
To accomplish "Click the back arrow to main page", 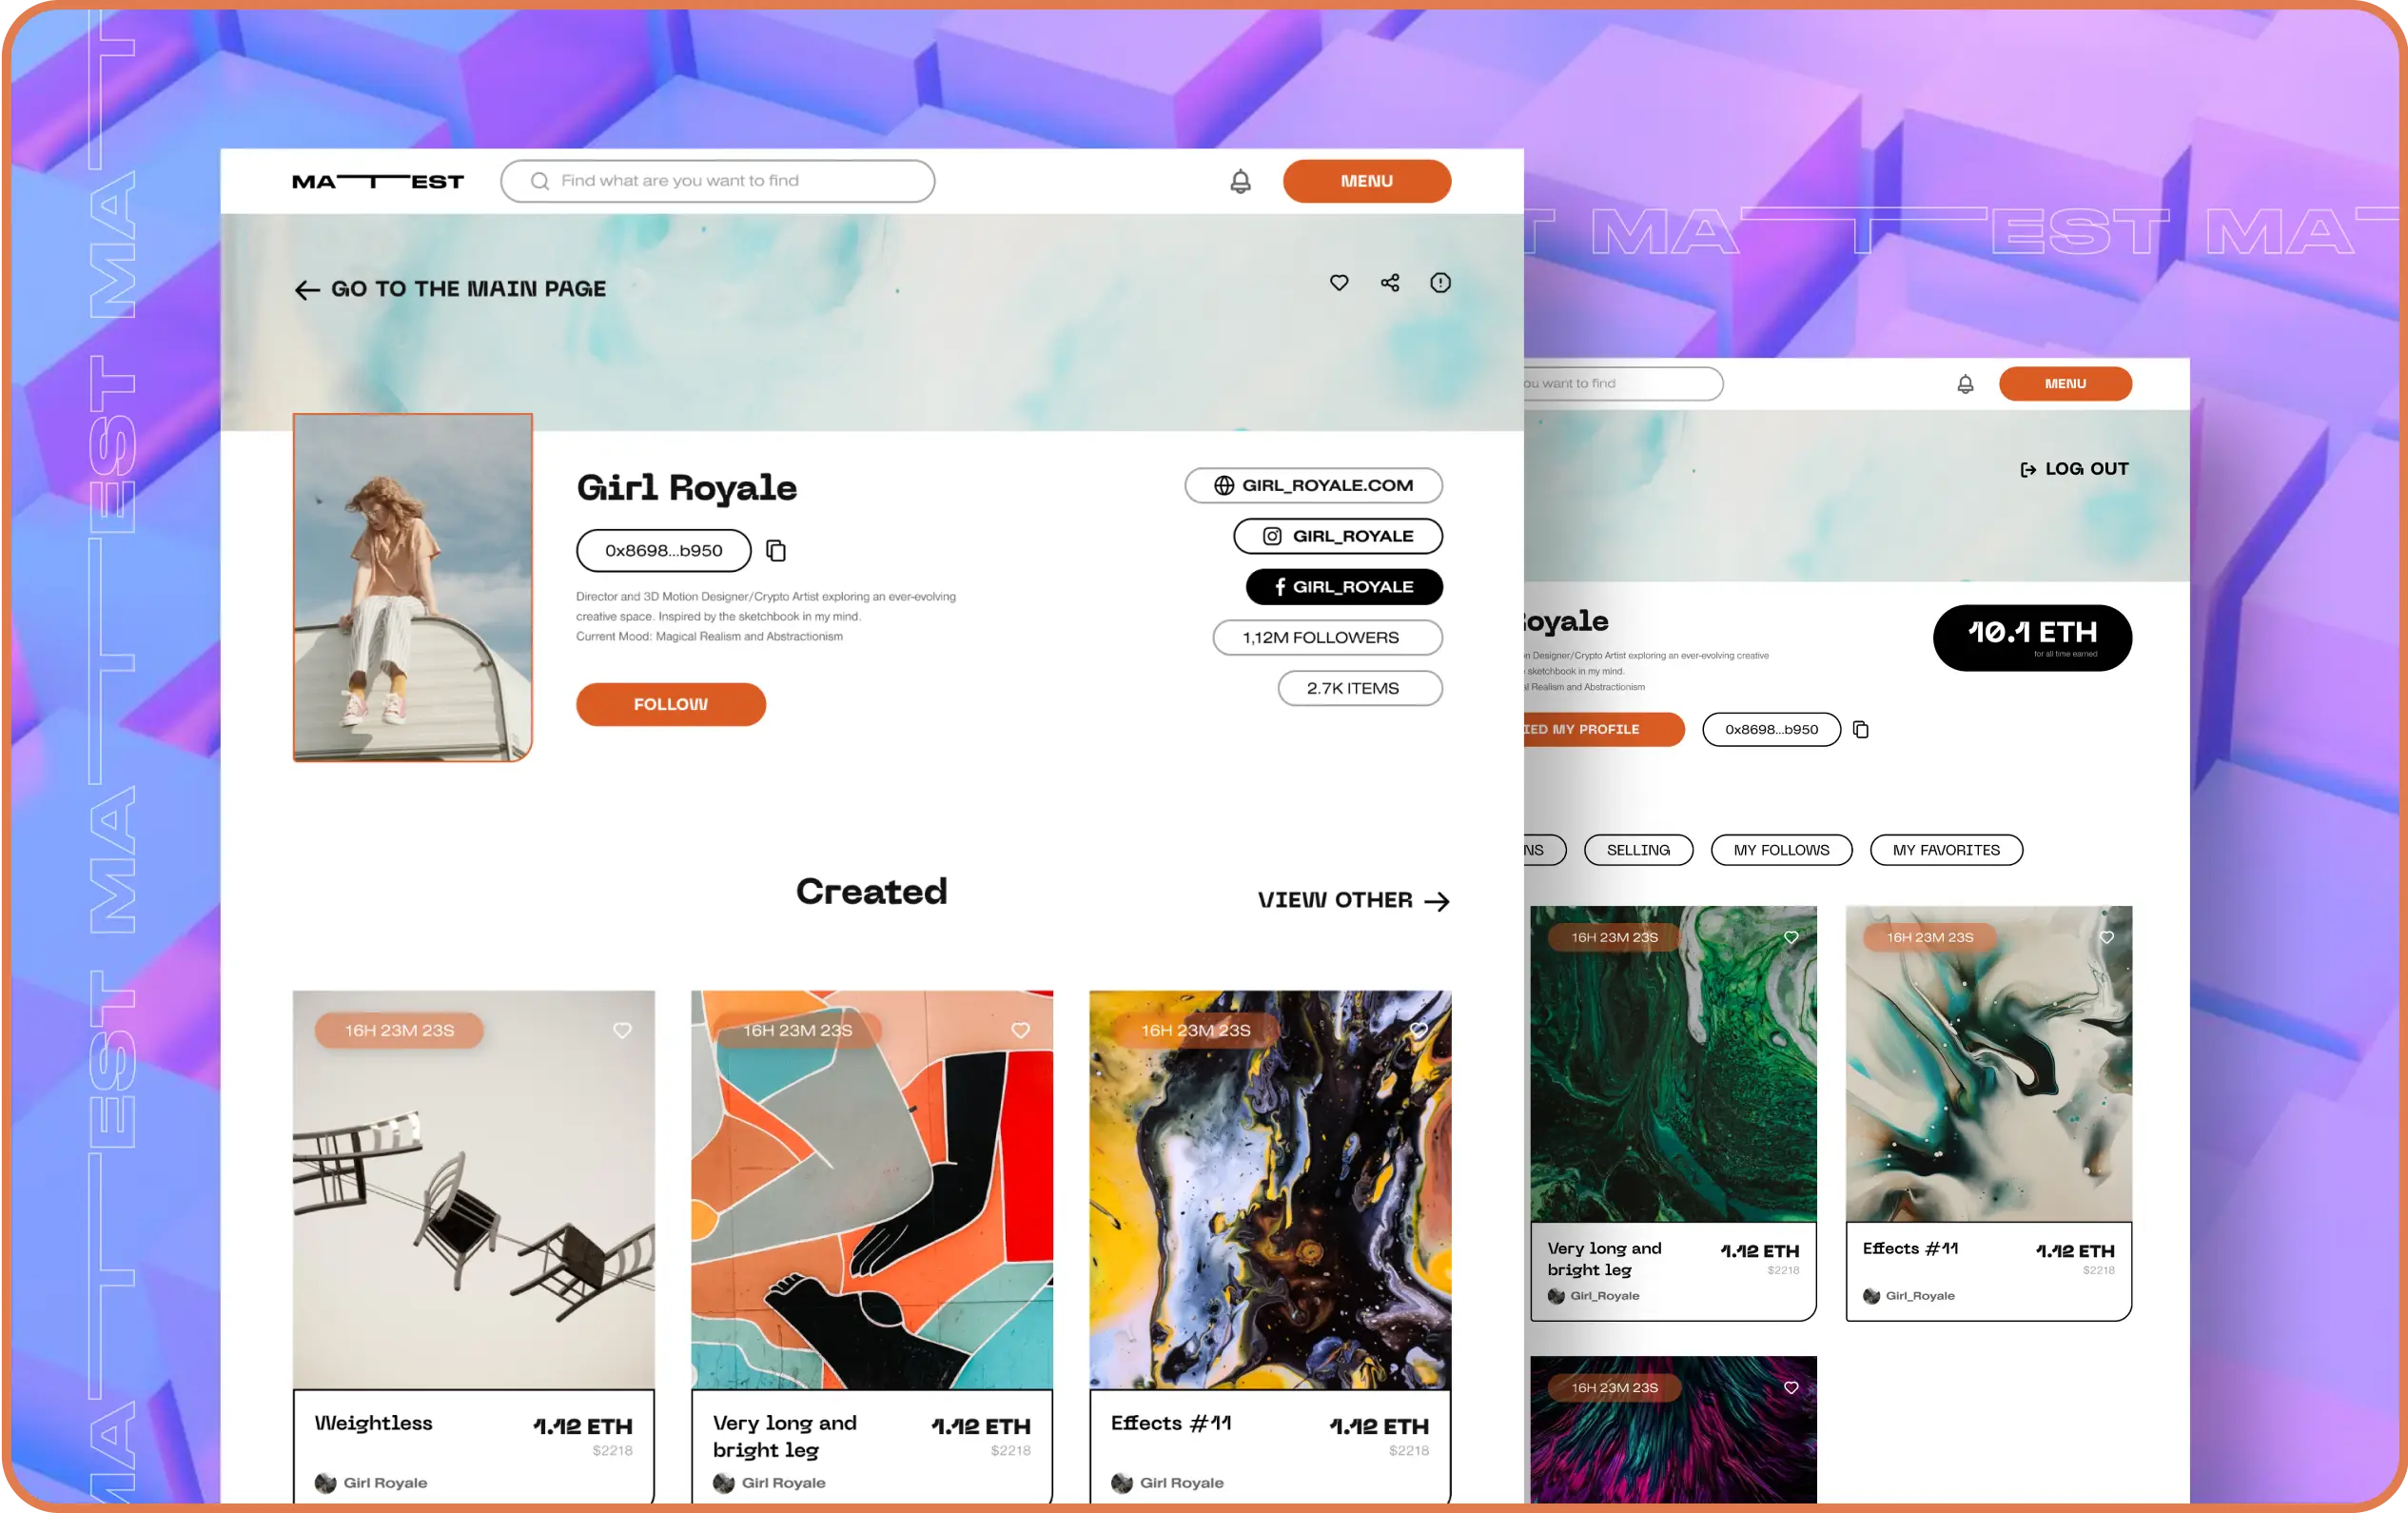I will tap(307, 290).
